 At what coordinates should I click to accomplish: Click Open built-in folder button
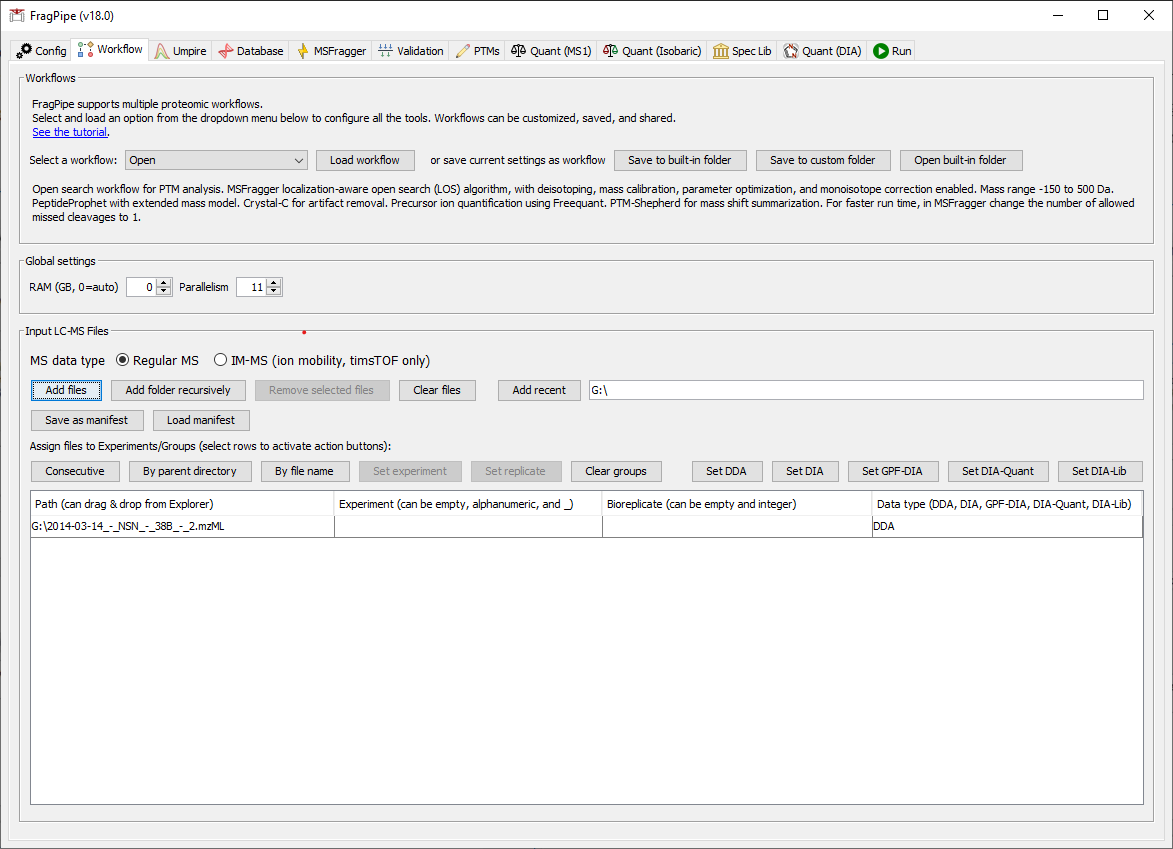960,160
